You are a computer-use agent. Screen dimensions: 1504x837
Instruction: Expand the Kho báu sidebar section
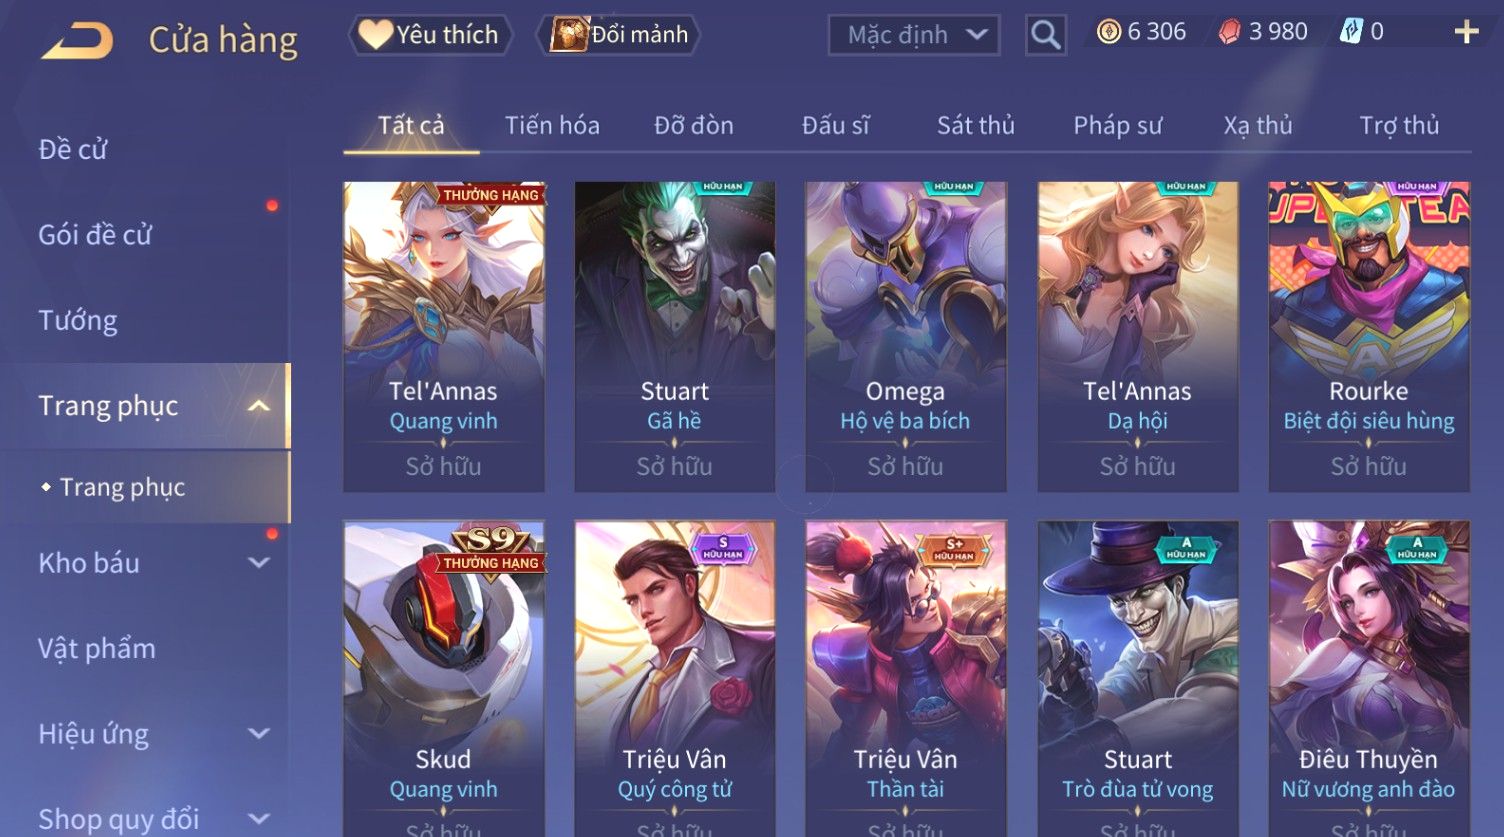pos(258,563)
